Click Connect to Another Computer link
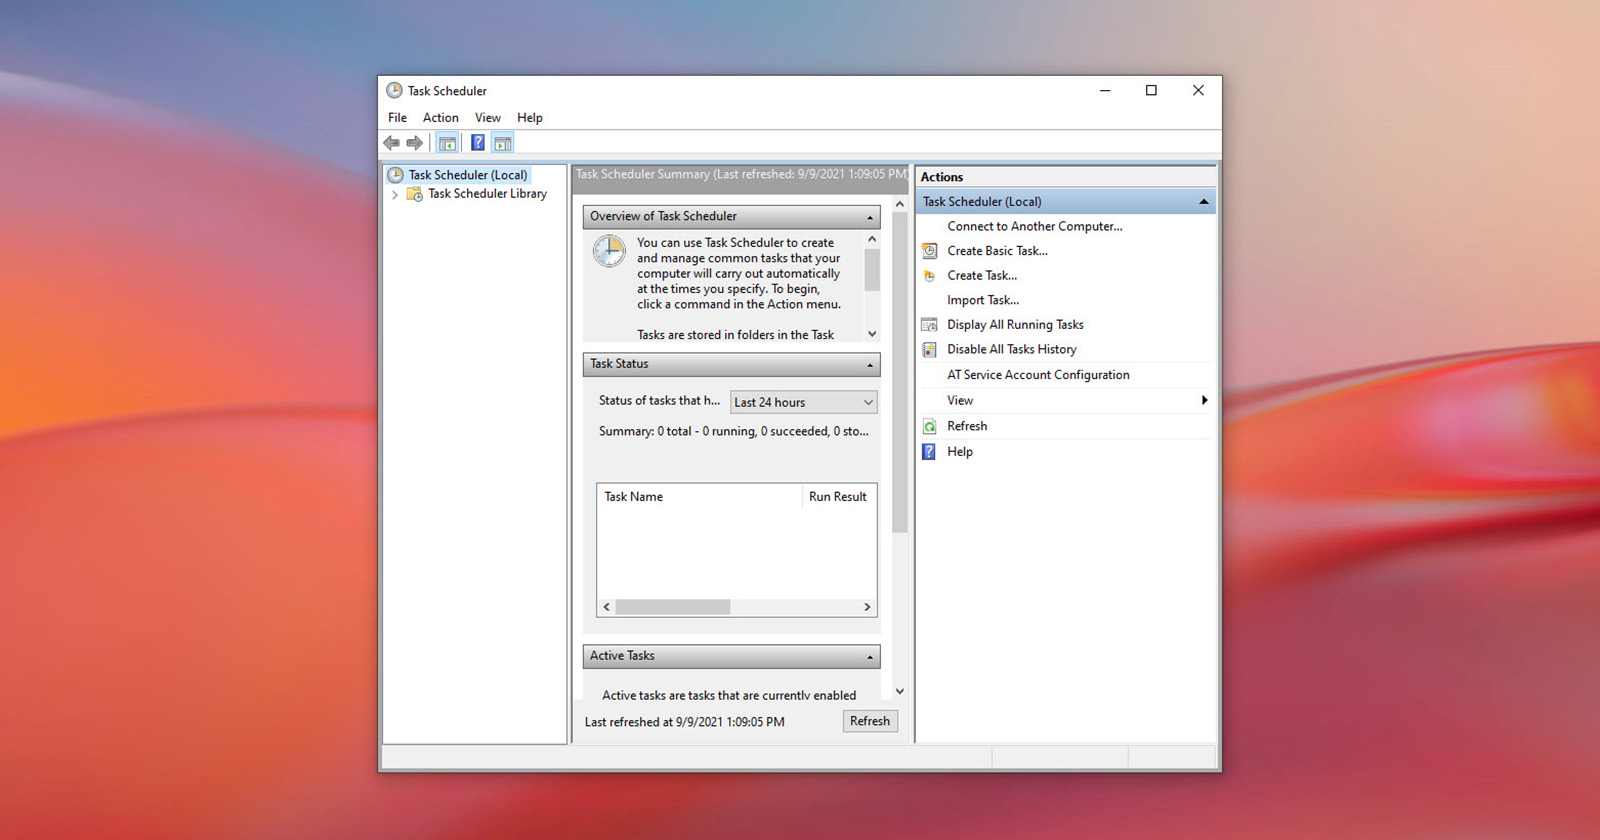This screenshot has width=1600, height=840. pos(1034,227)
